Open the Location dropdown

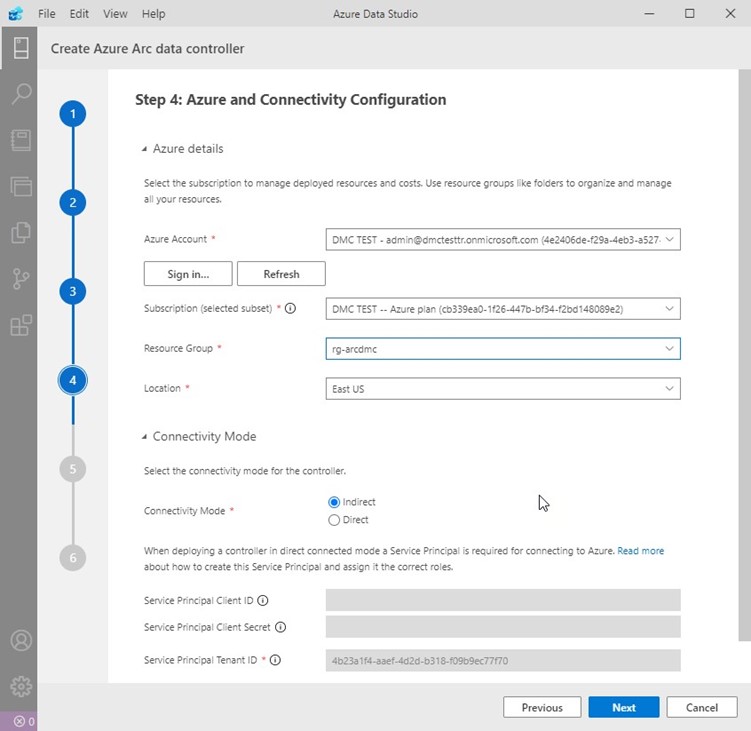coord(503,388)
